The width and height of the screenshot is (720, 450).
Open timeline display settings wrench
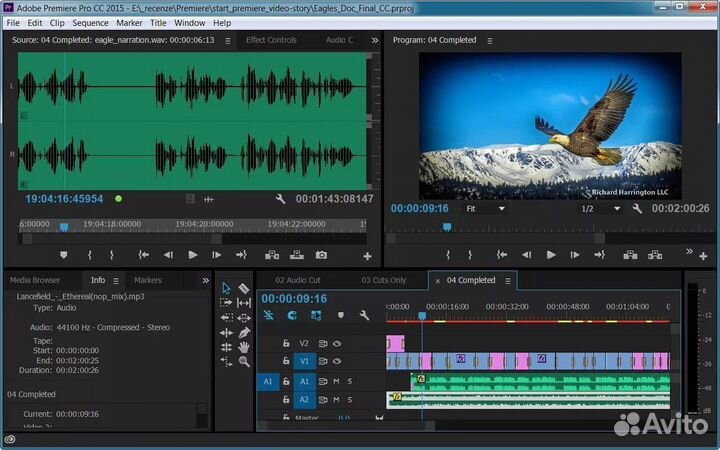(364, 315)
